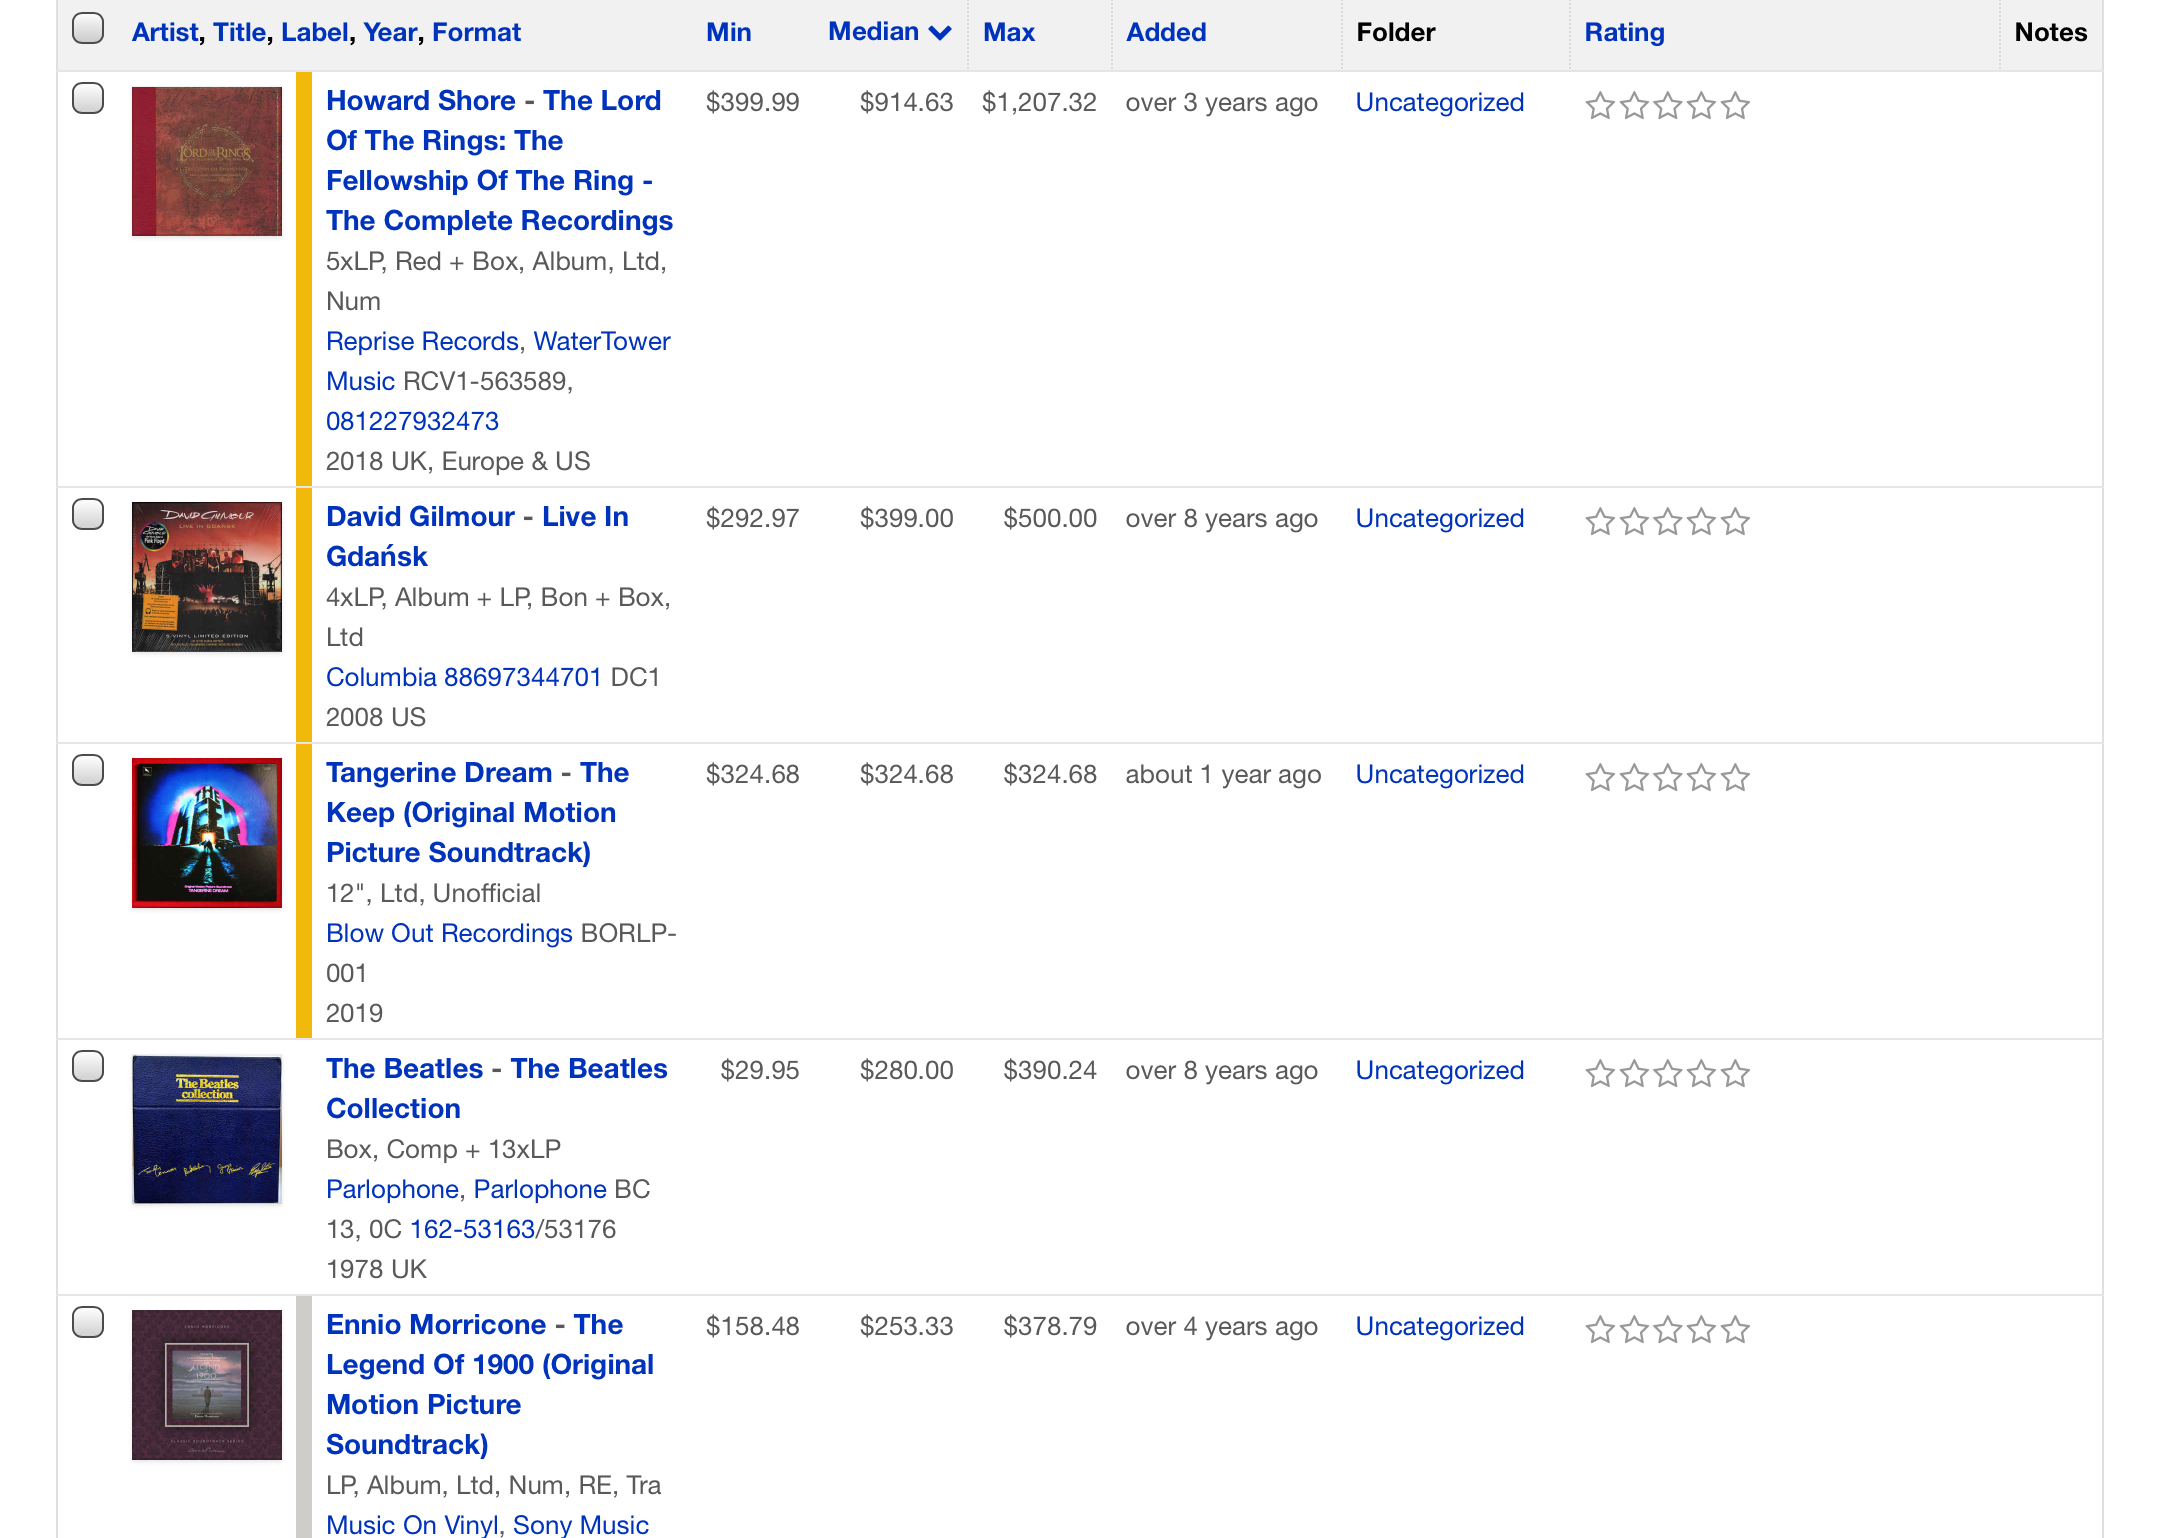
Task: Click yellow bar beside Tangerine Dream
Action: (304, 890)
